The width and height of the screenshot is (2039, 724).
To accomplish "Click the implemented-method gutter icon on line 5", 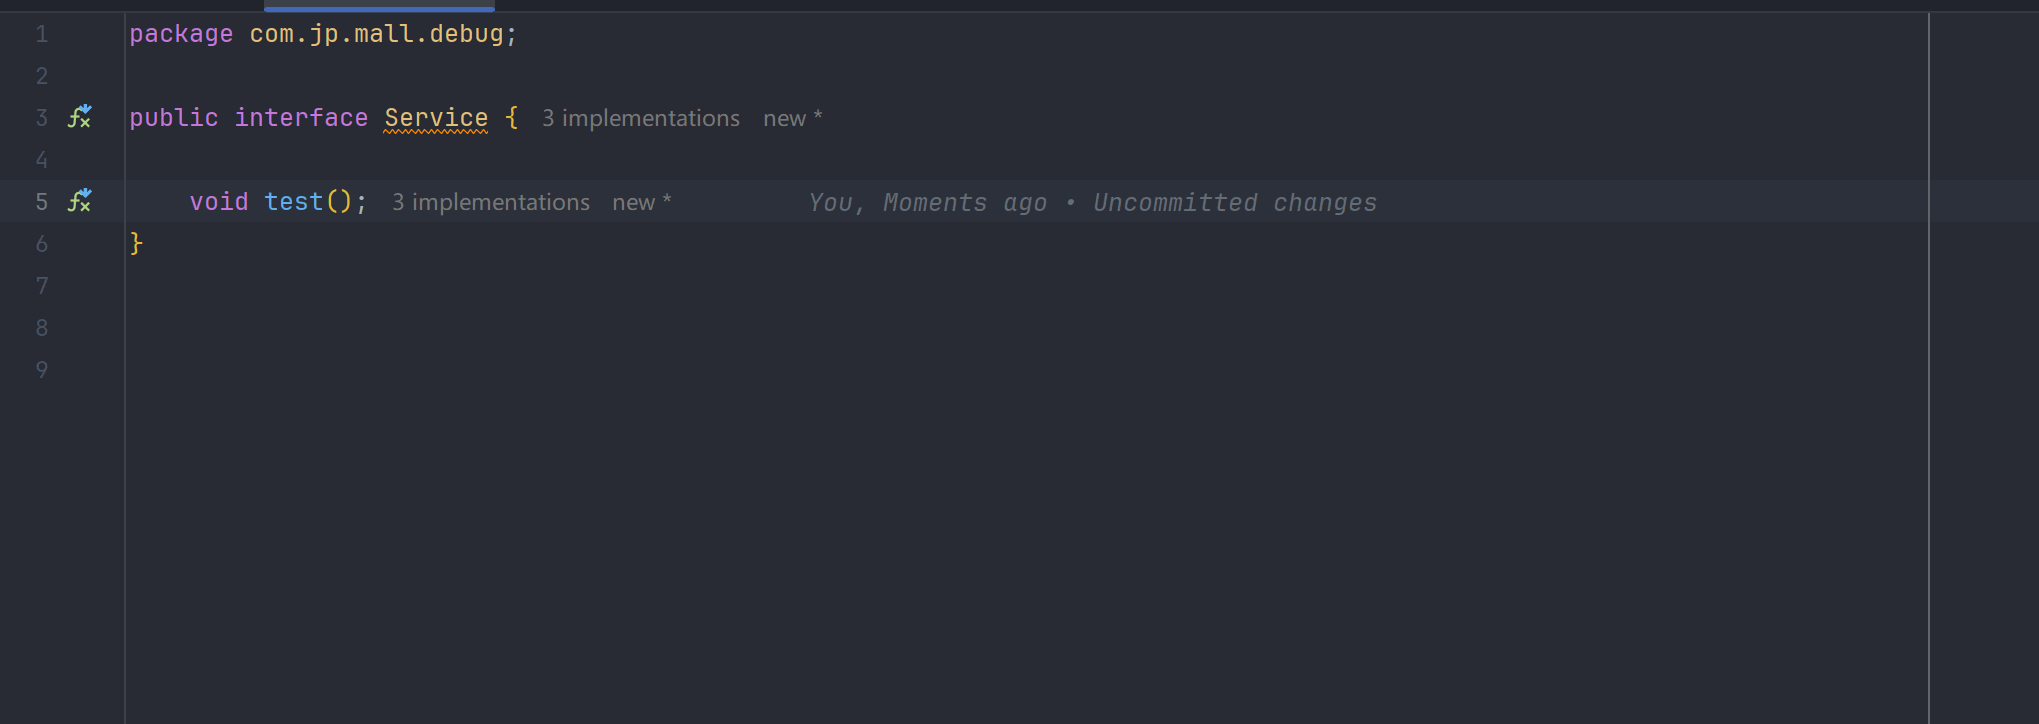I will [79, 202].
